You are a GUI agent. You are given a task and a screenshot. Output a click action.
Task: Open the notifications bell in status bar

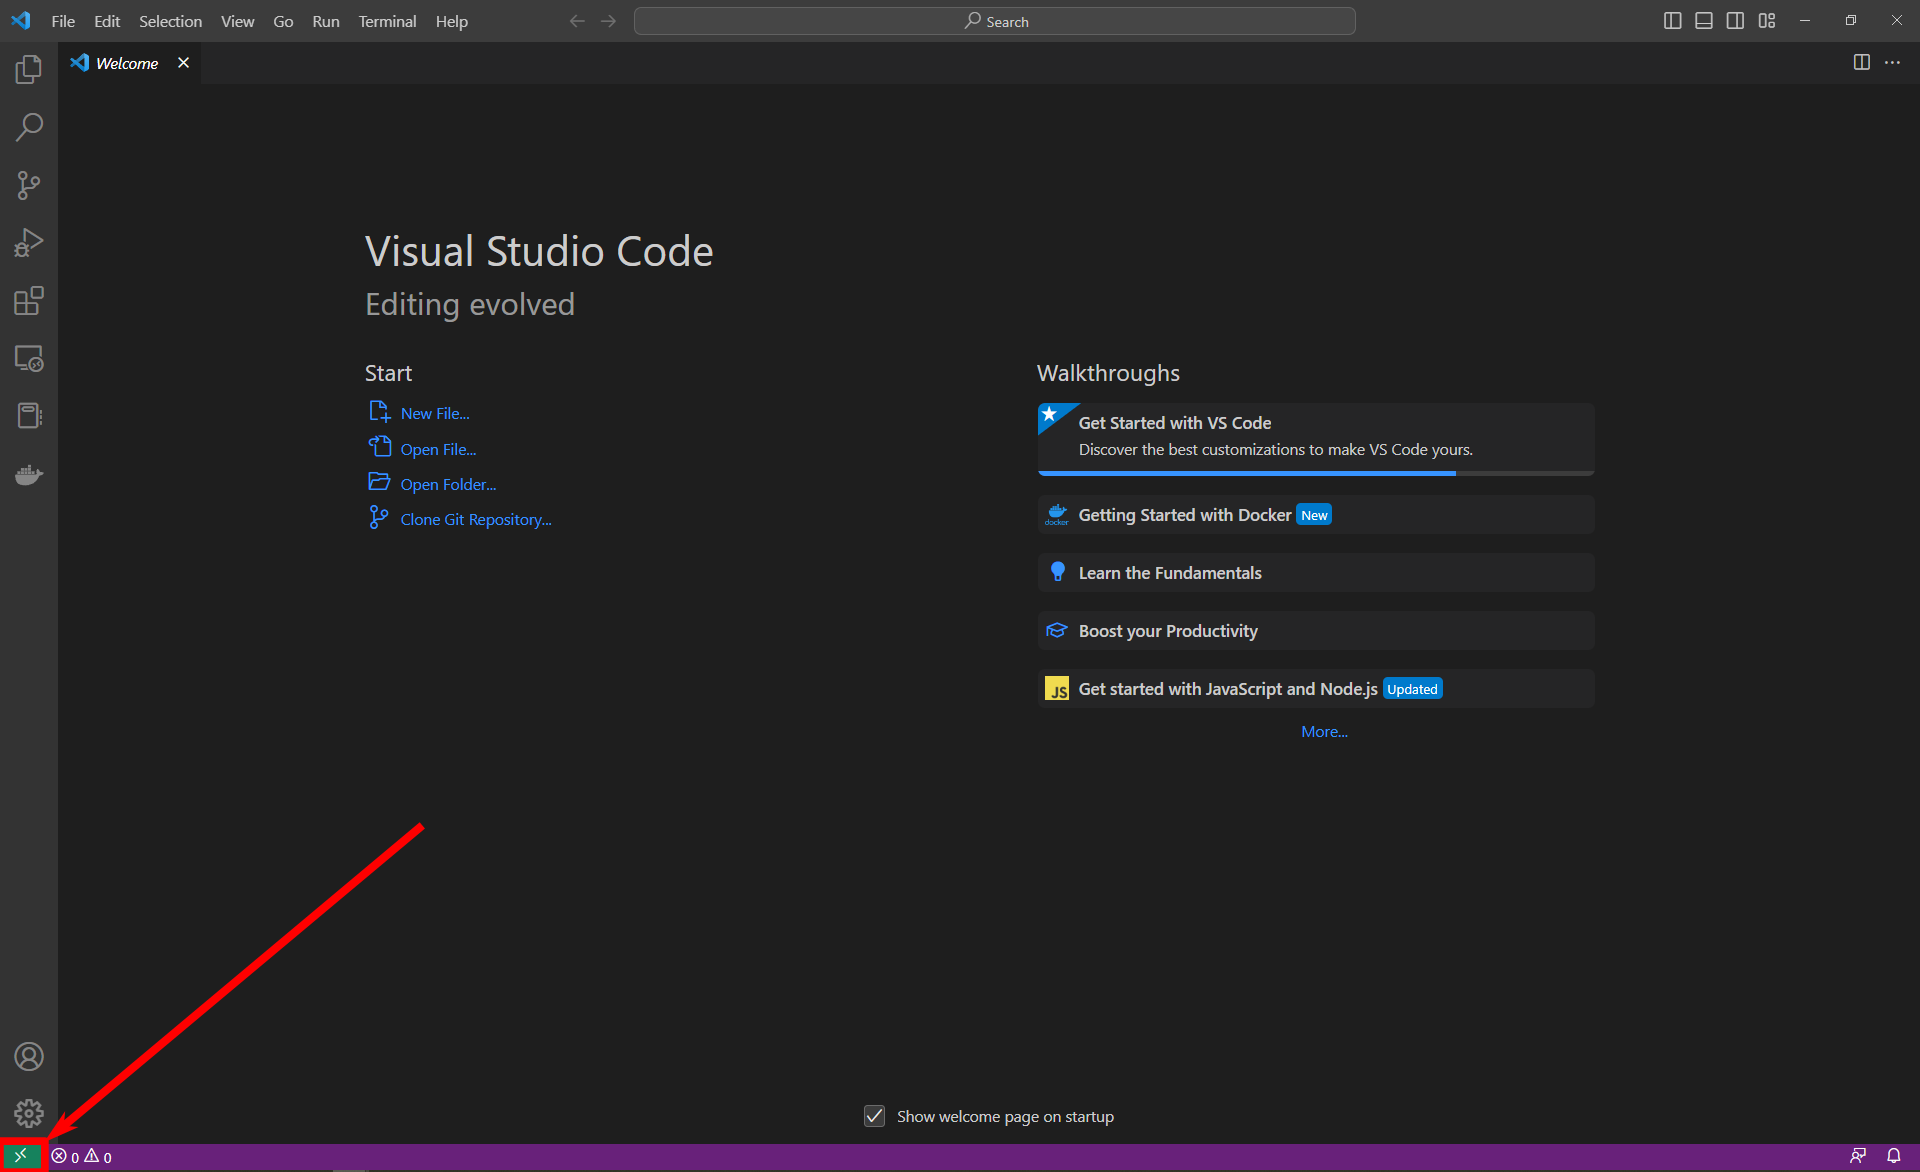pyautogui.click(x=1893, y=1156)
